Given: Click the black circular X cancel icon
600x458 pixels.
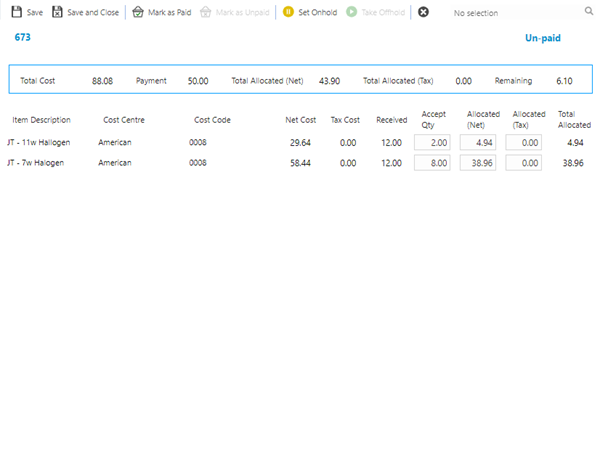Looking at the screenshot, I should (423, 12).
